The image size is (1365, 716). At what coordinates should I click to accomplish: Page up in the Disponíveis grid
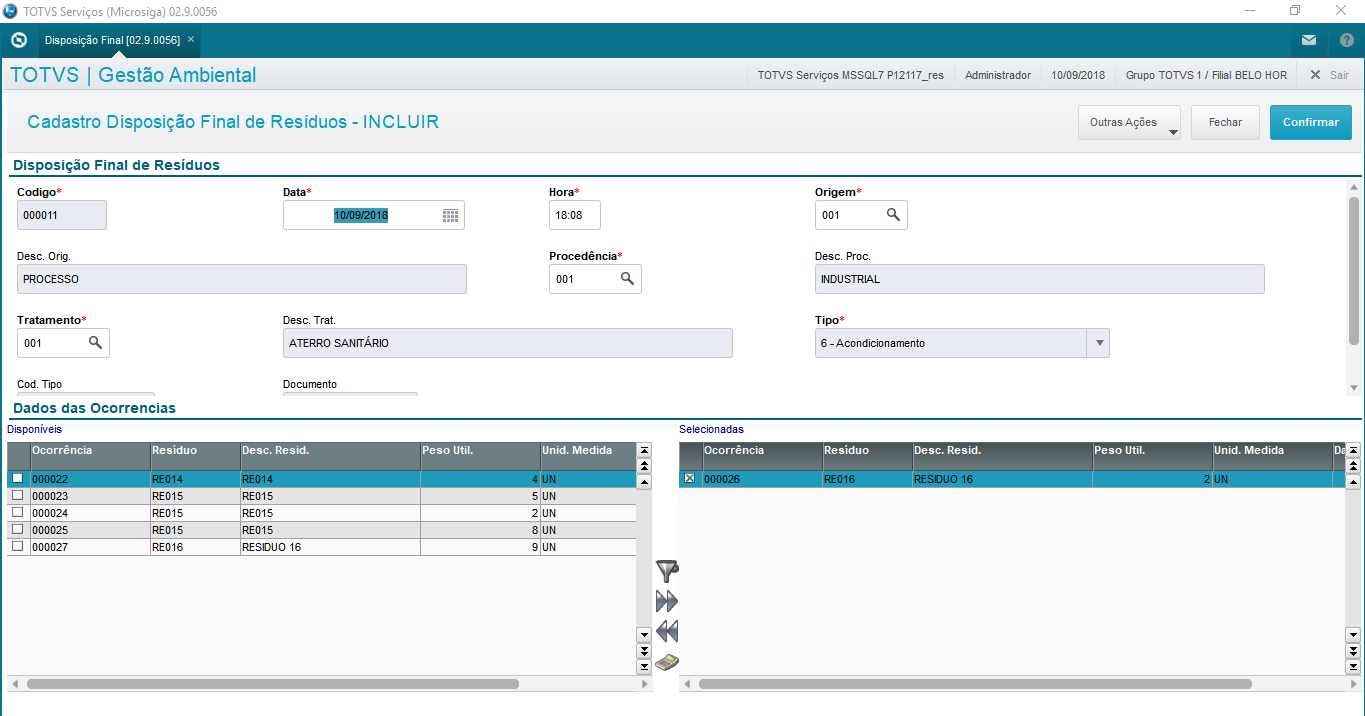pos(644,465)
